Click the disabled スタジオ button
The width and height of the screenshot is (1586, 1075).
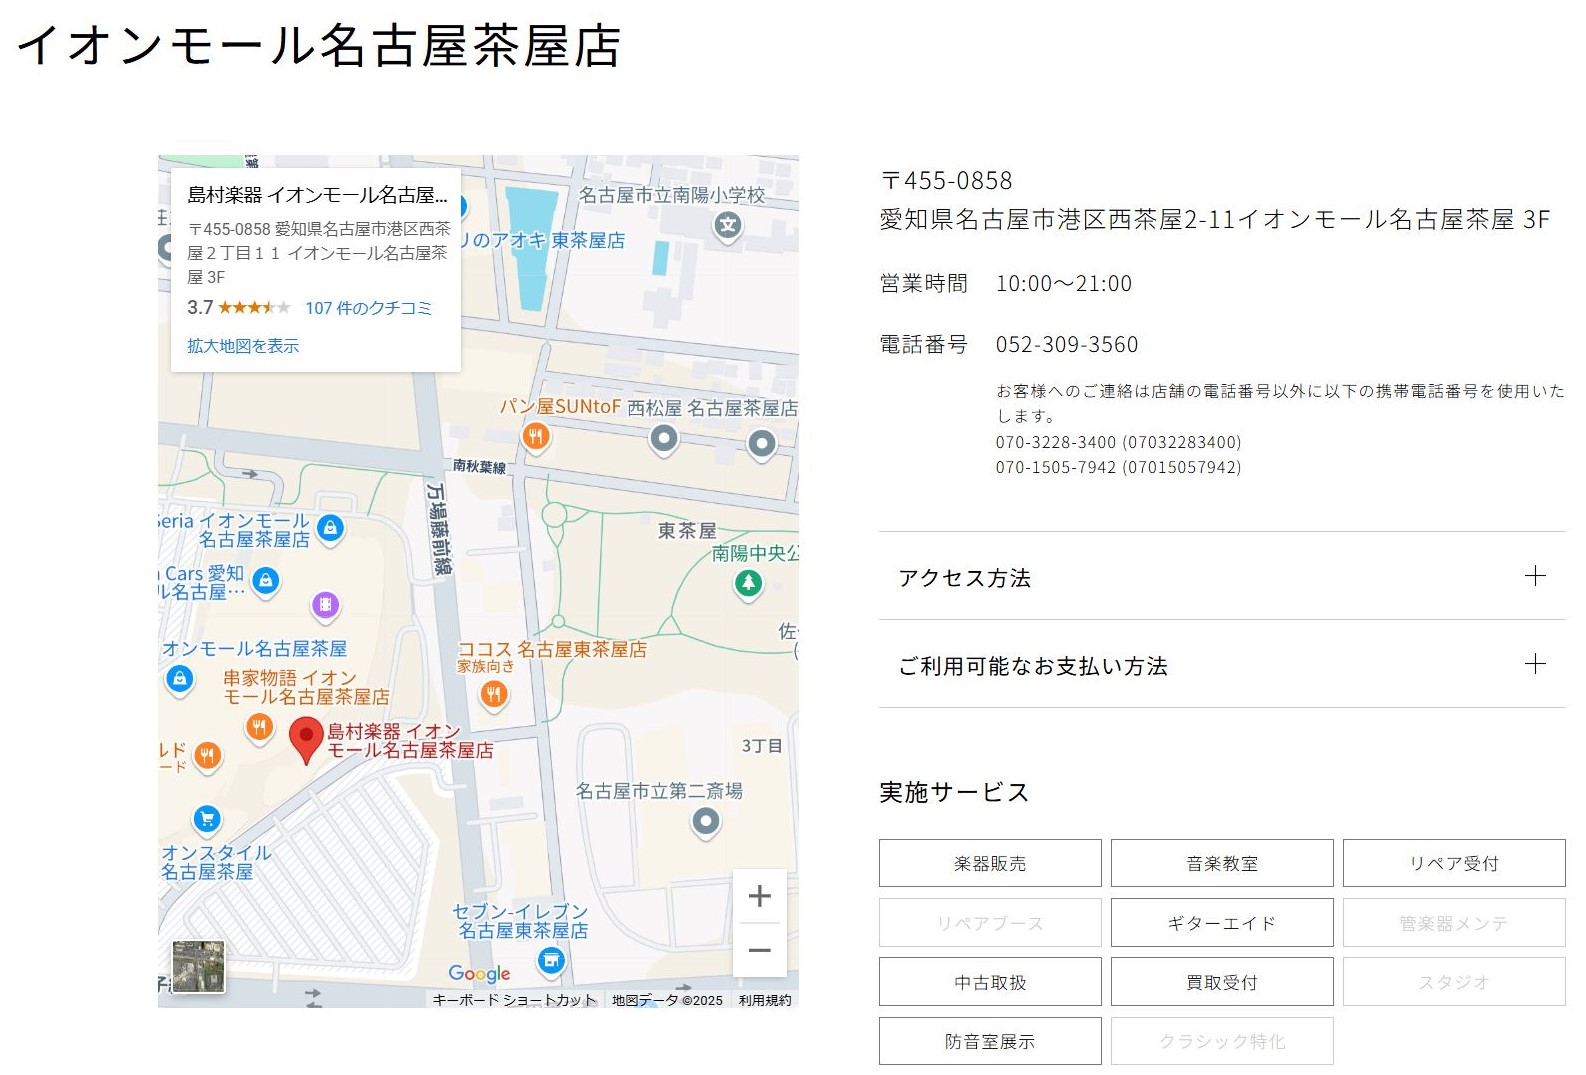[1454, 982]
